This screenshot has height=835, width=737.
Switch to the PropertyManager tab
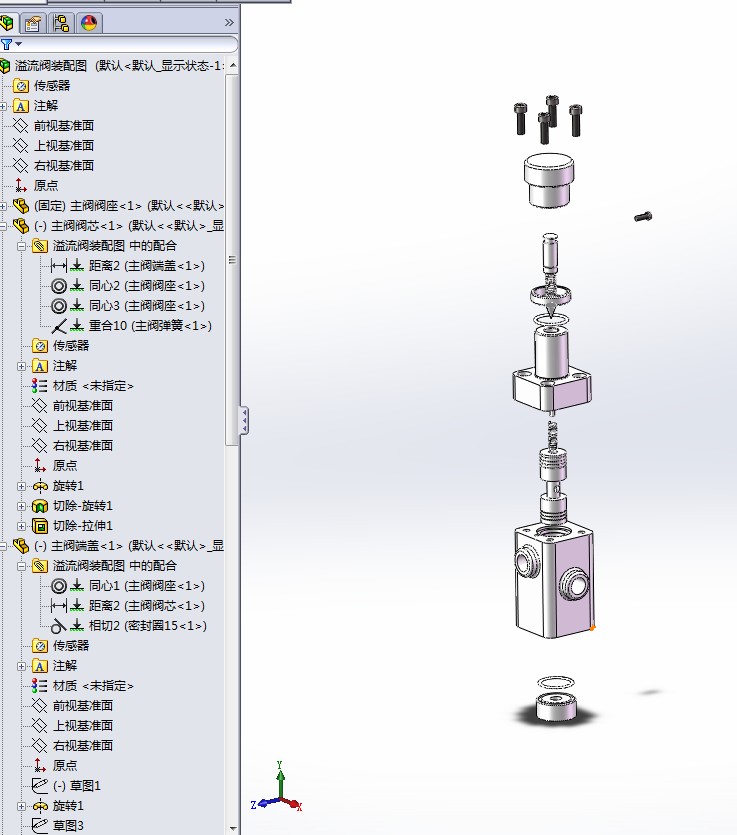coord(33,23)
